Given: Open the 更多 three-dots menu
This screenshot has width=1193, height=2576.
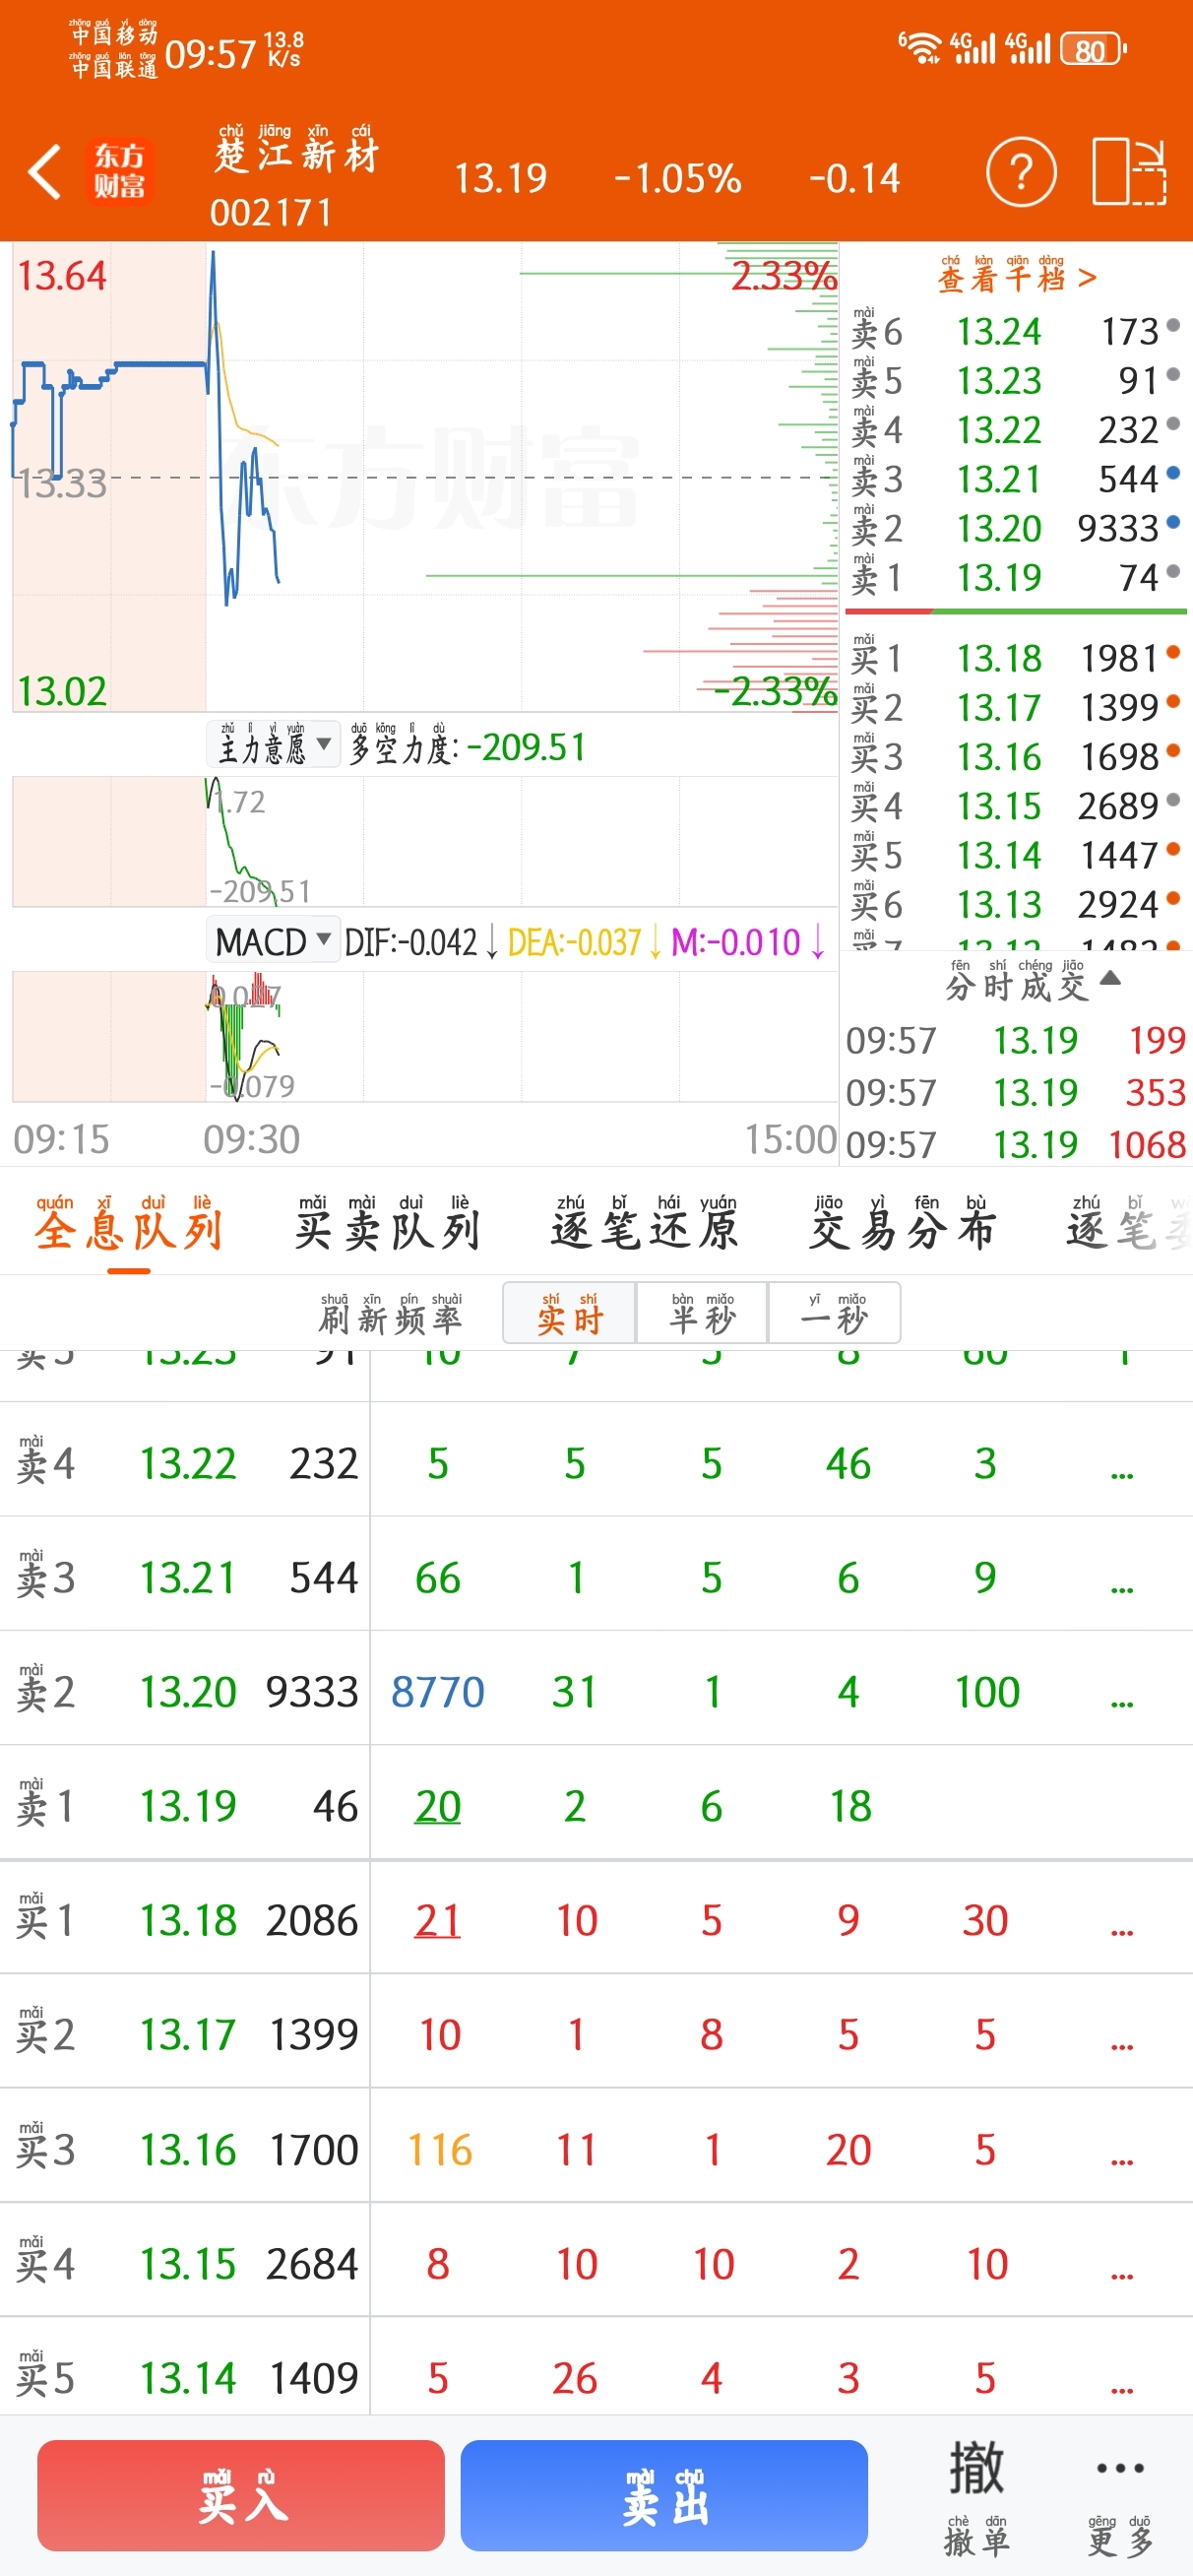Looking at the screenshot, I should tap(1120, 2496).
